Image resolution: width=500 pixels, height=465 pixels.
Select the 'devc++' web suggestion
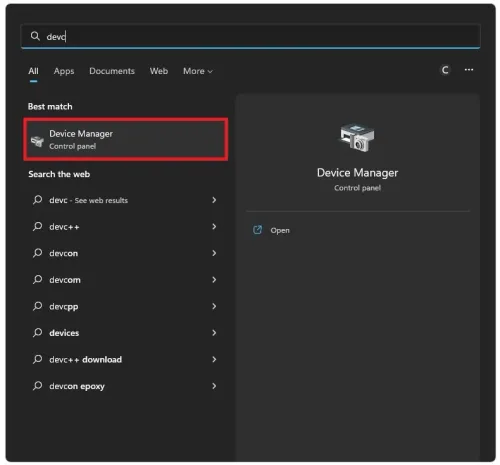coord(125,227)
